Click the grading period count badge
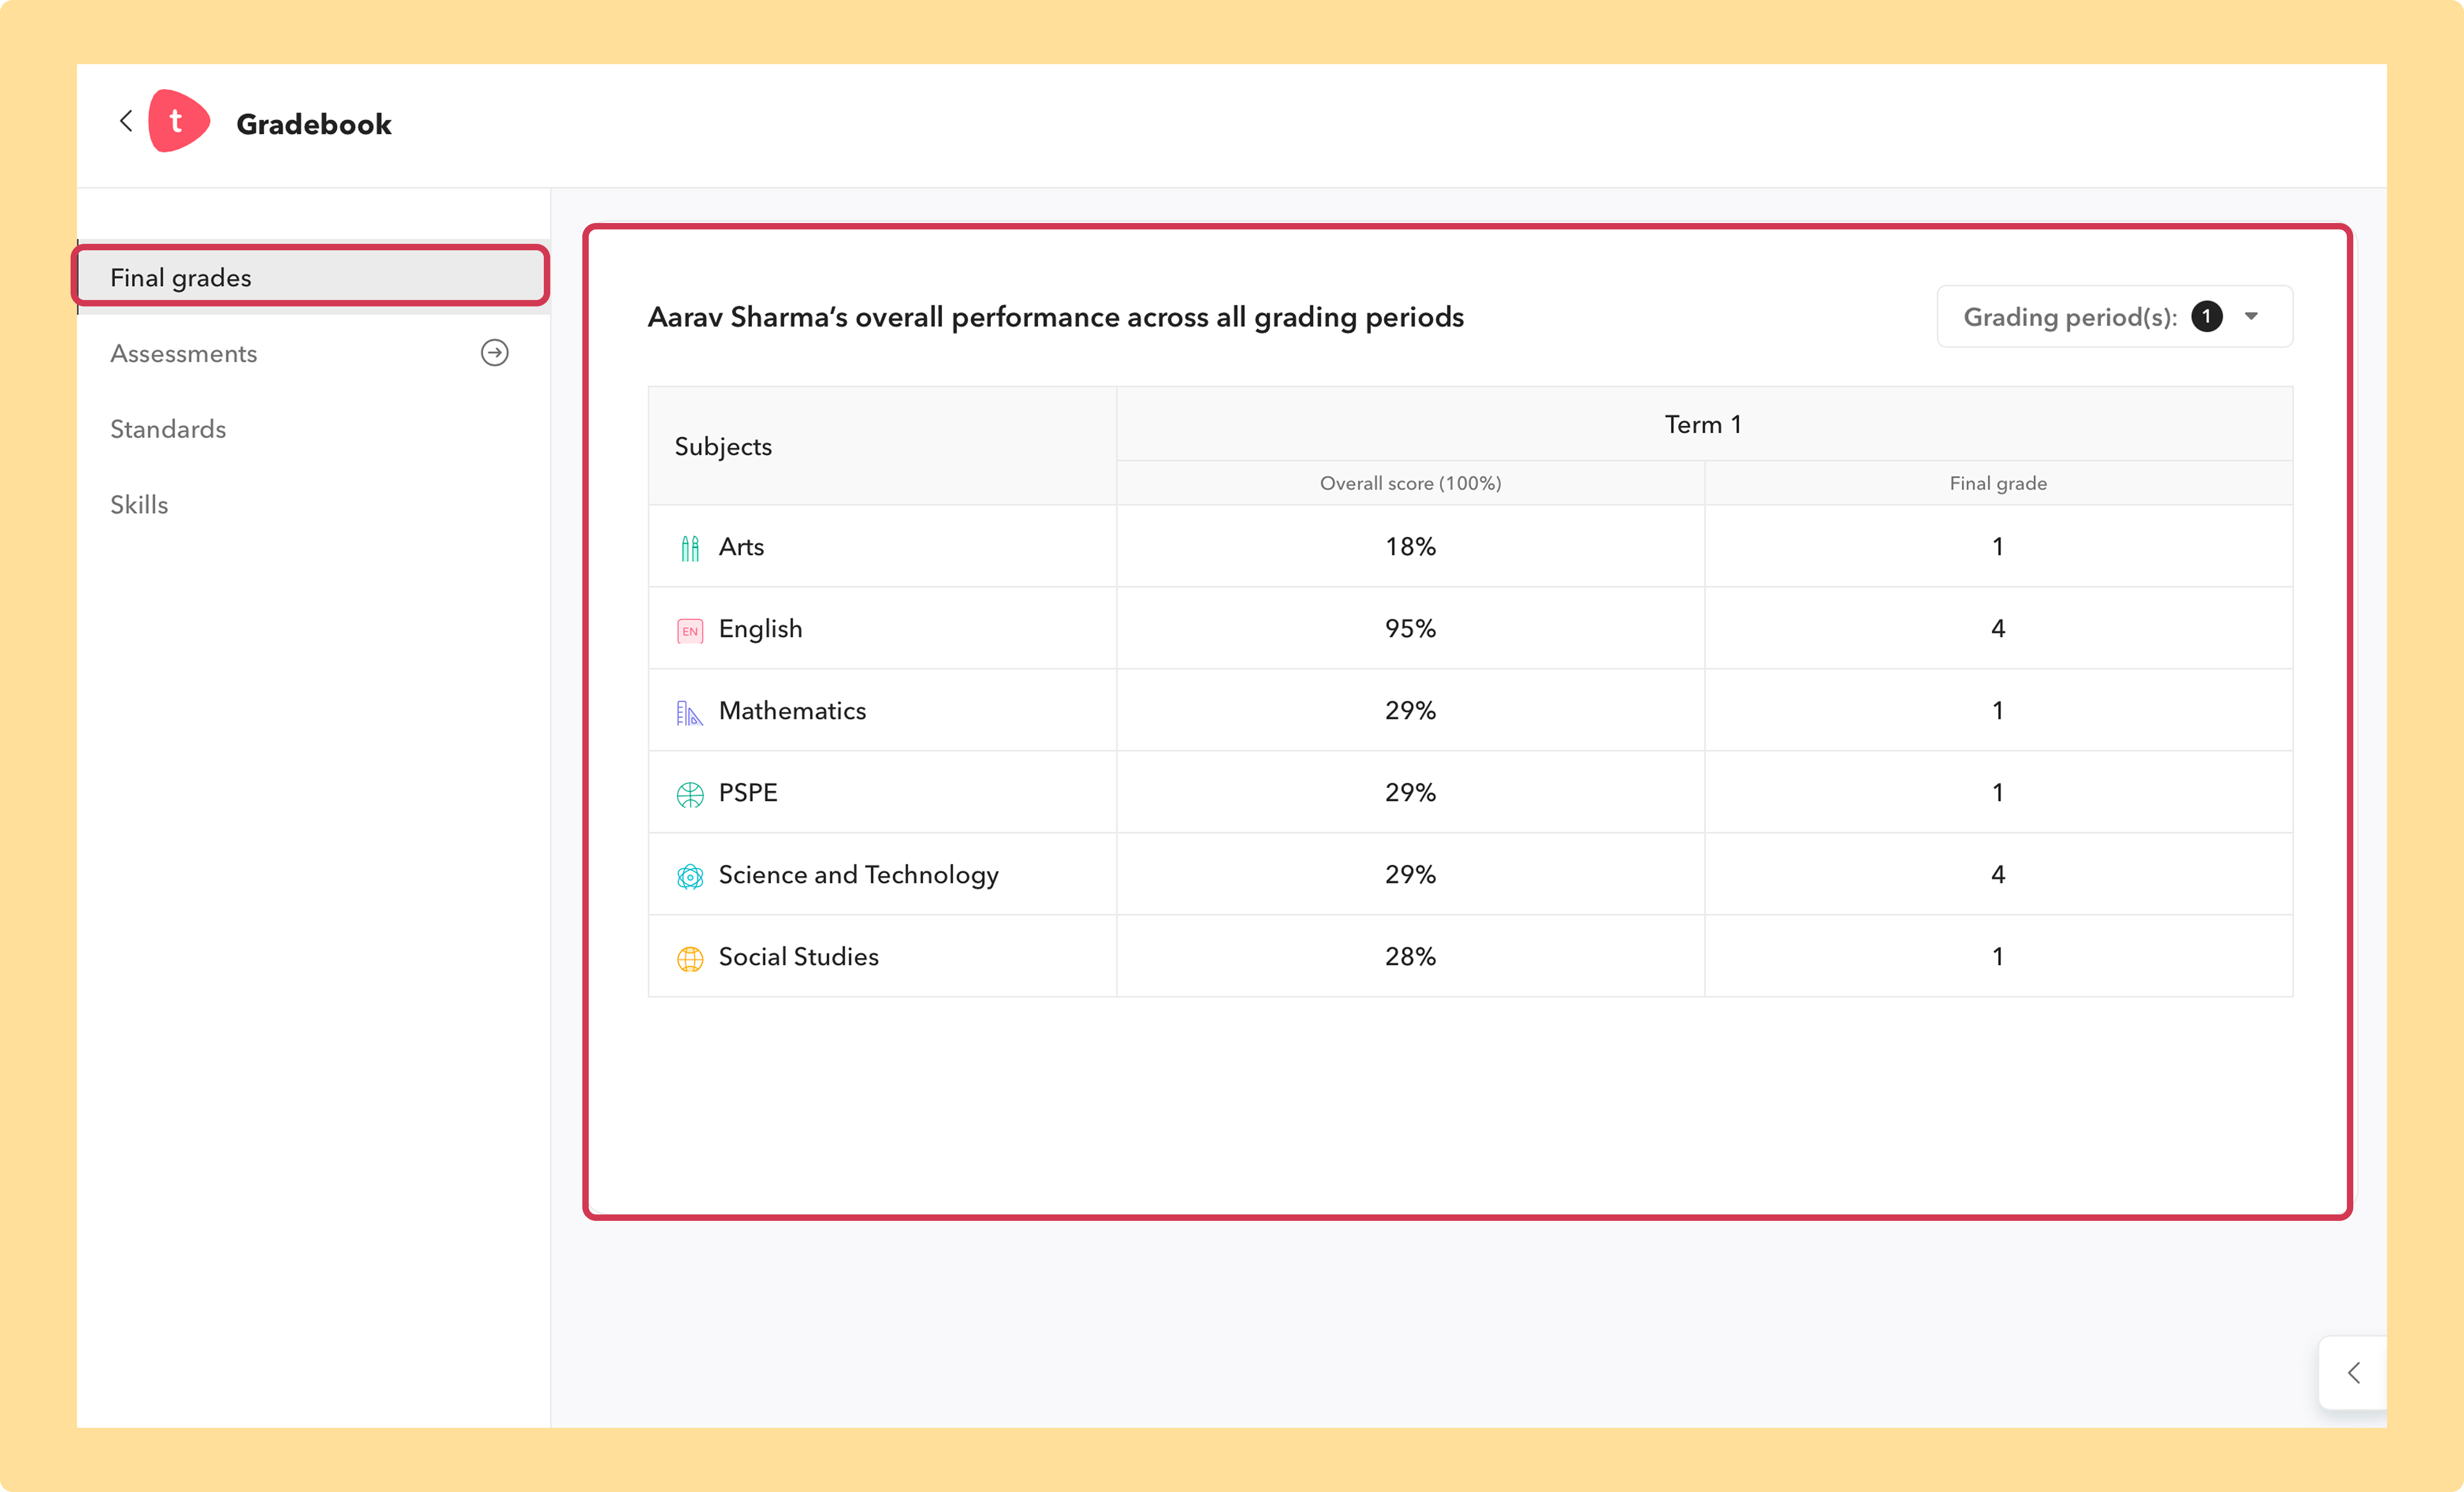The image size is (2464, 1492). (2206, 317)
